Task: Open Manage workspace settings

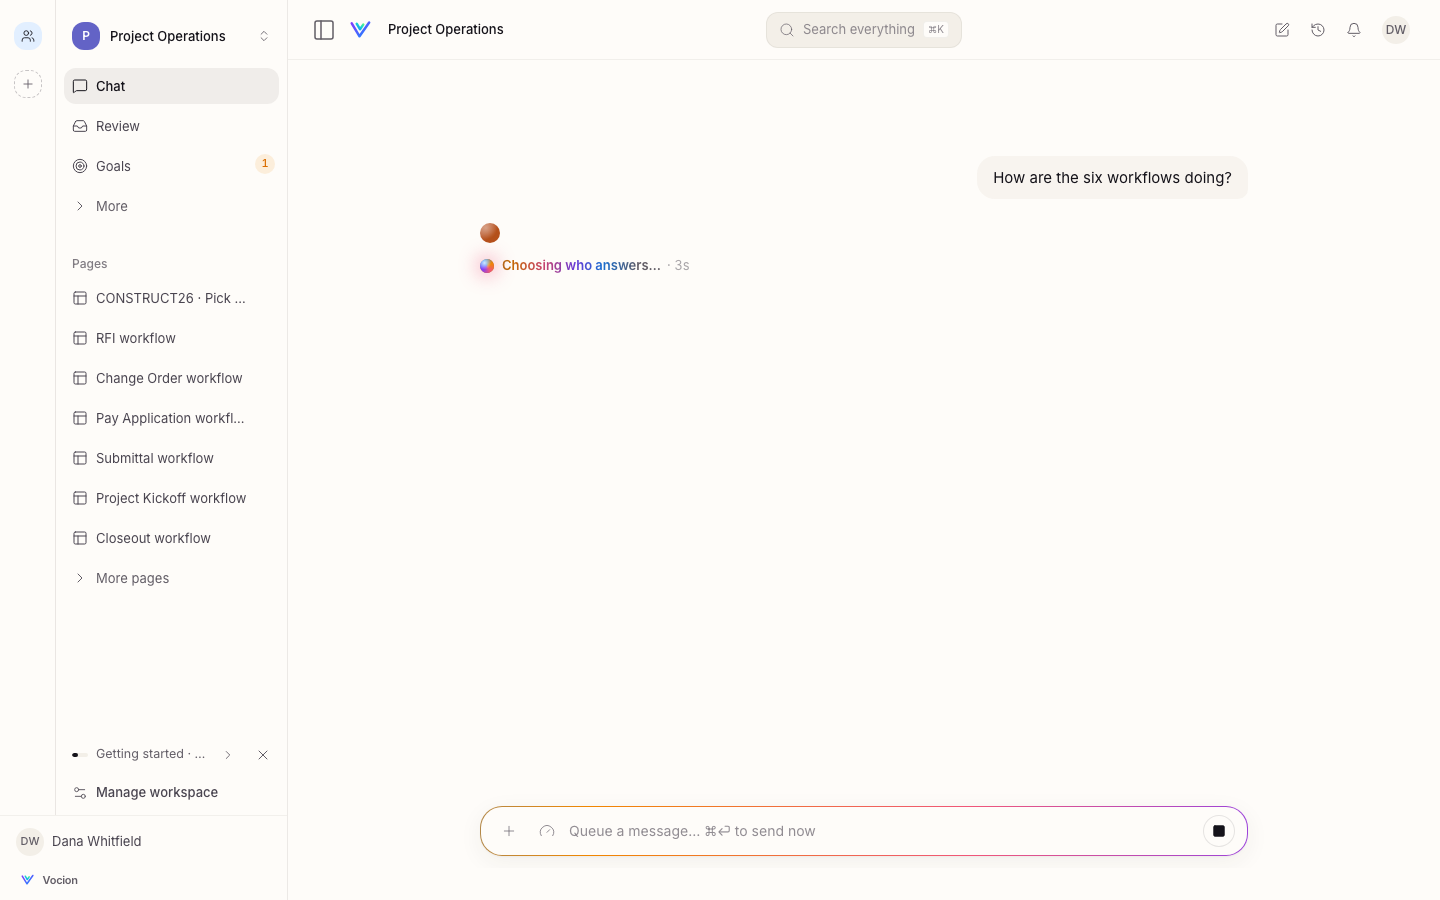Action: (171, 792)
